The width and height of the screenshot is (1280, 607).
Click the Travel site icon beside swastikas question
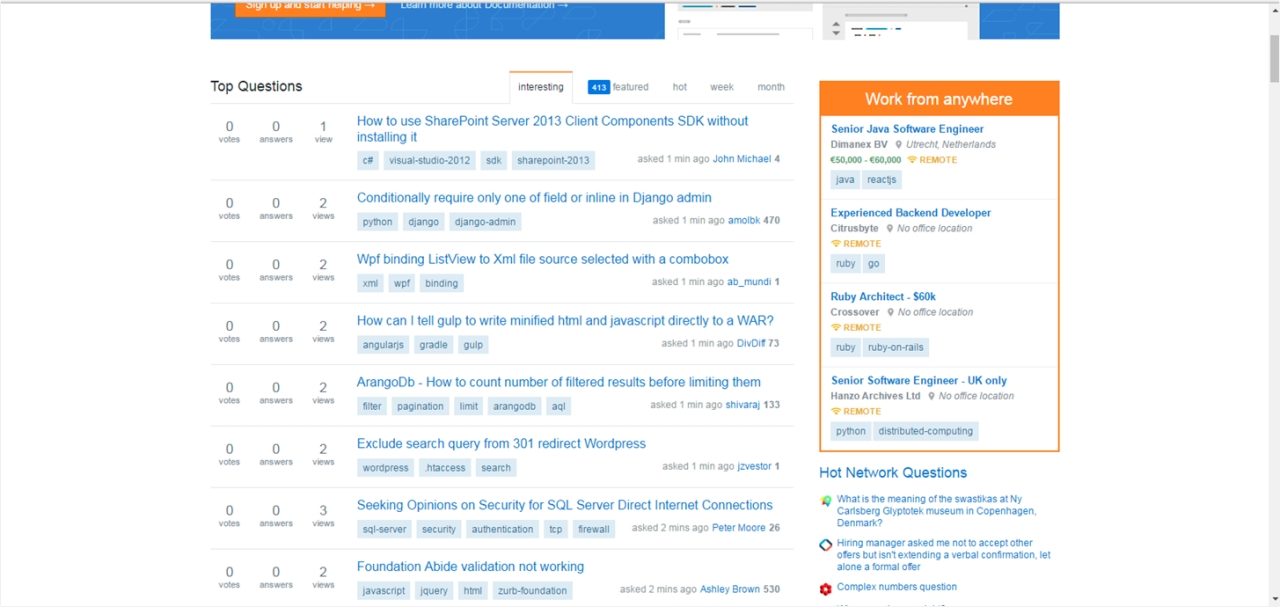826,500
